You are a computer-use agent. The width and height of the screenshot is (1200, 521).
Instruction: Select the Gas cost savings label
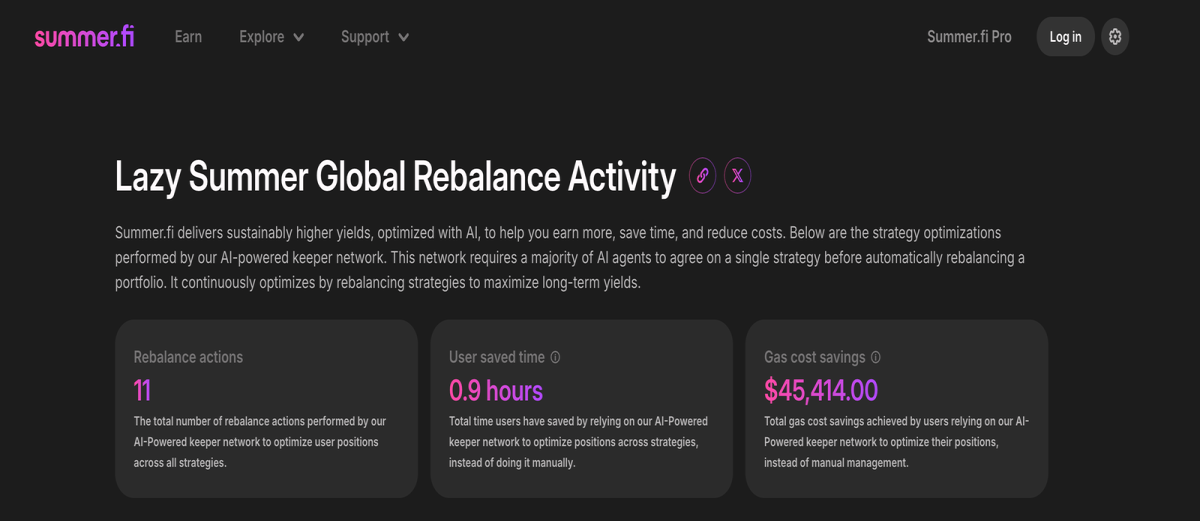tap(815, 357)
